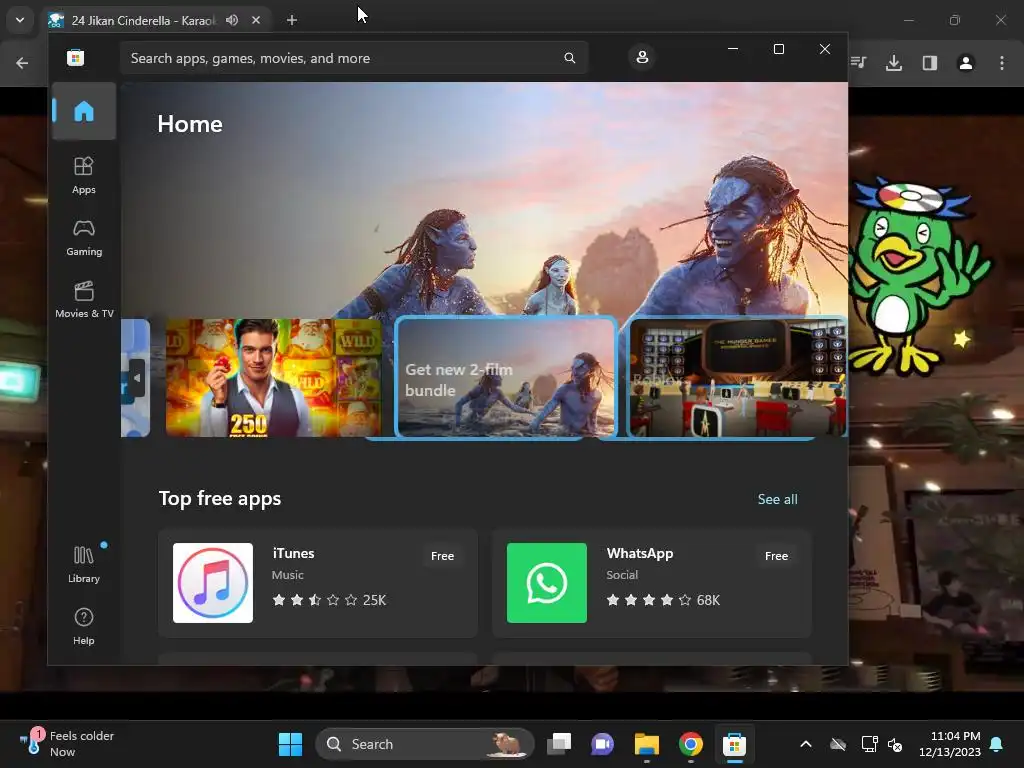This screenshot has width=1024, height=768.
Task: Click the taskbar clock and date
Action: point(950,744)
